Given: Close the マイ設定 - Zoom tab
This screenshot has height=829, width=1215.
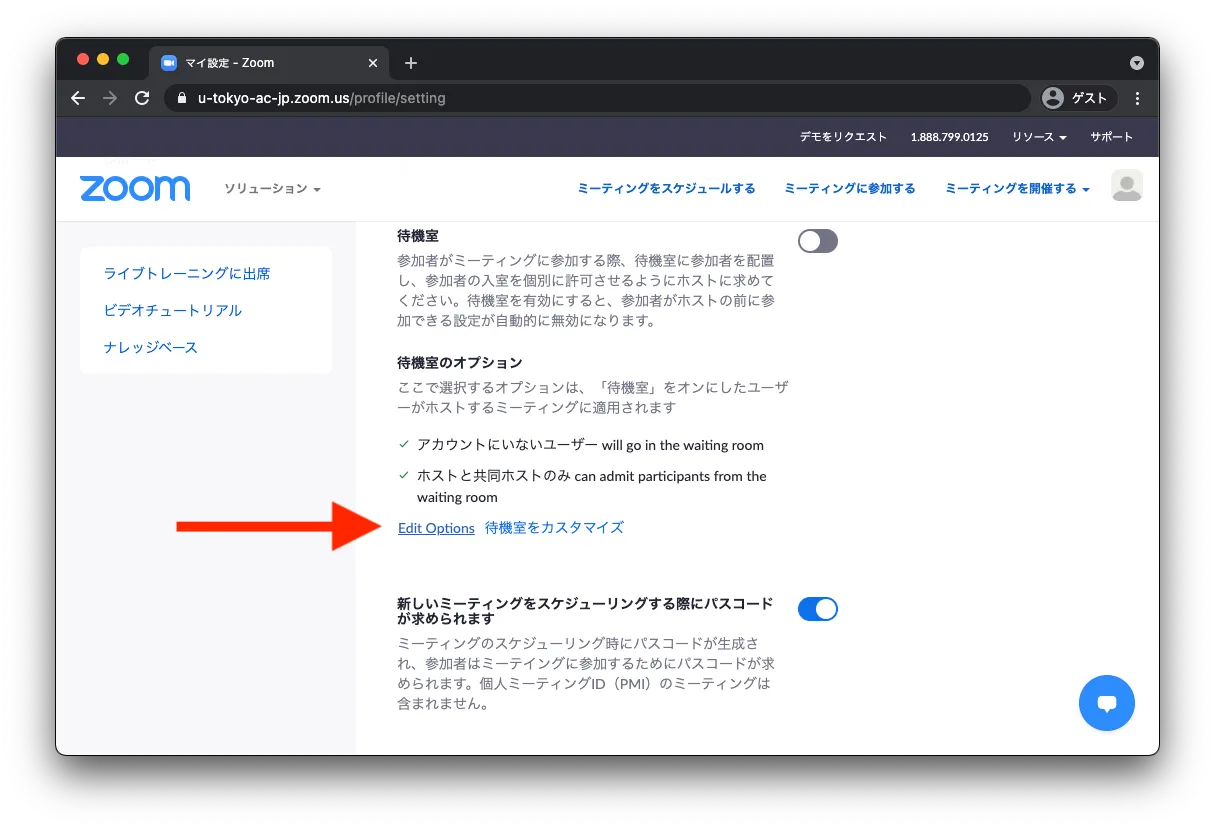Looking at the screenshot, I should pyautogui.click(x=373, y=63).
